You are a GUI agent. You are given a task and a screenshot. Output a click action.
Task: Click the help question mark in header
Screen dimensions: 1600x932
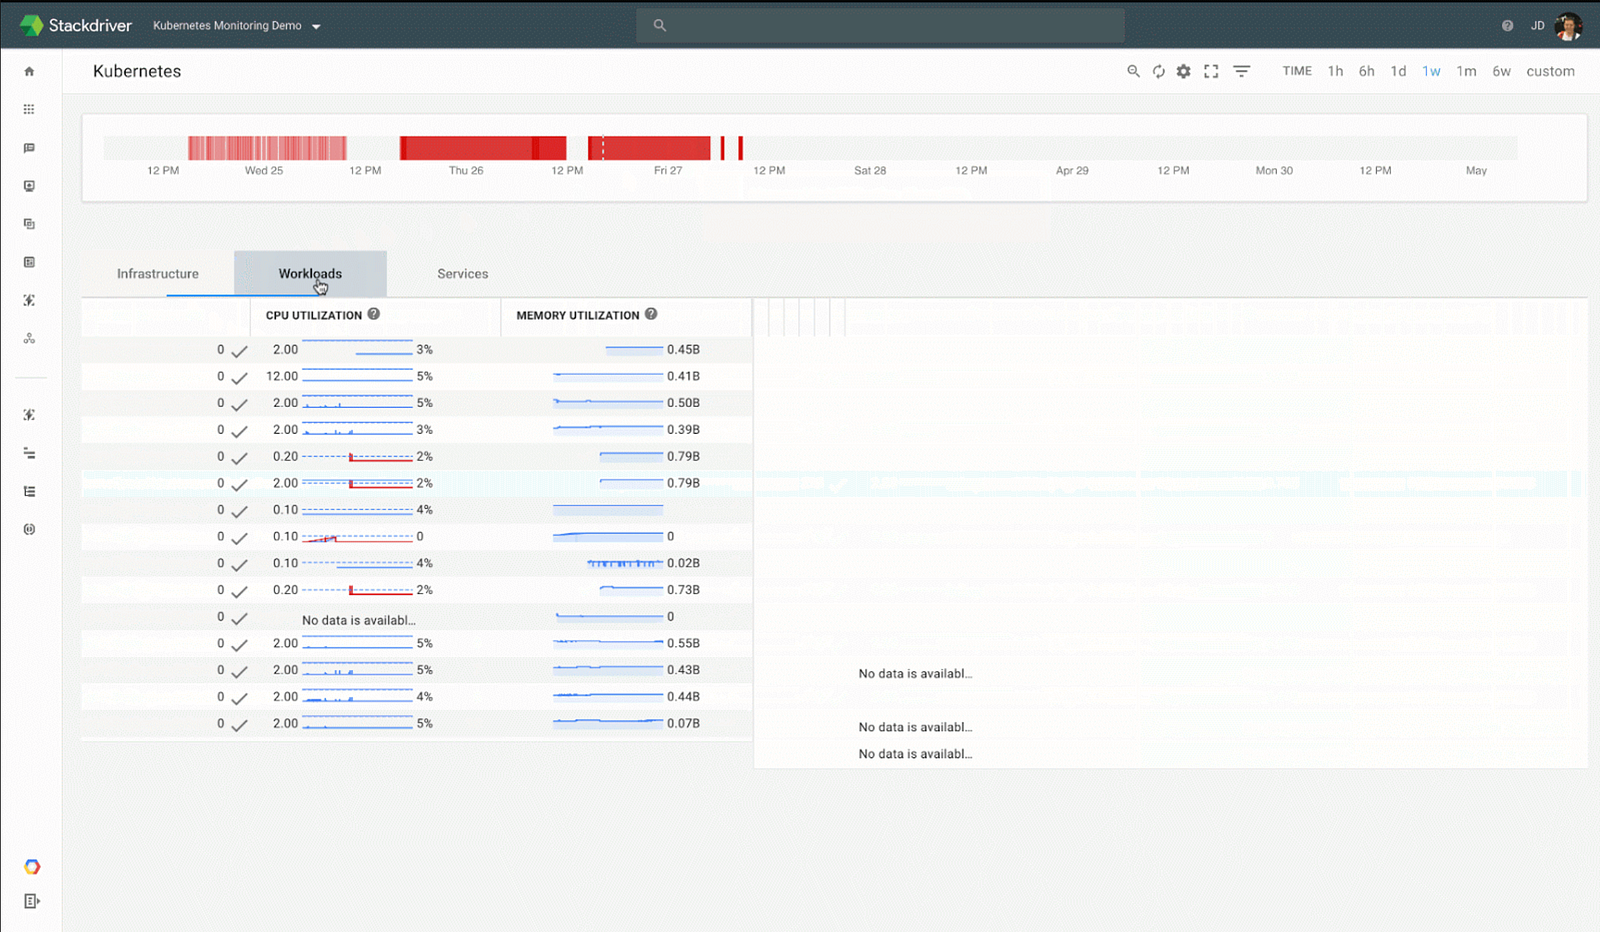(x=1507, y=26)
